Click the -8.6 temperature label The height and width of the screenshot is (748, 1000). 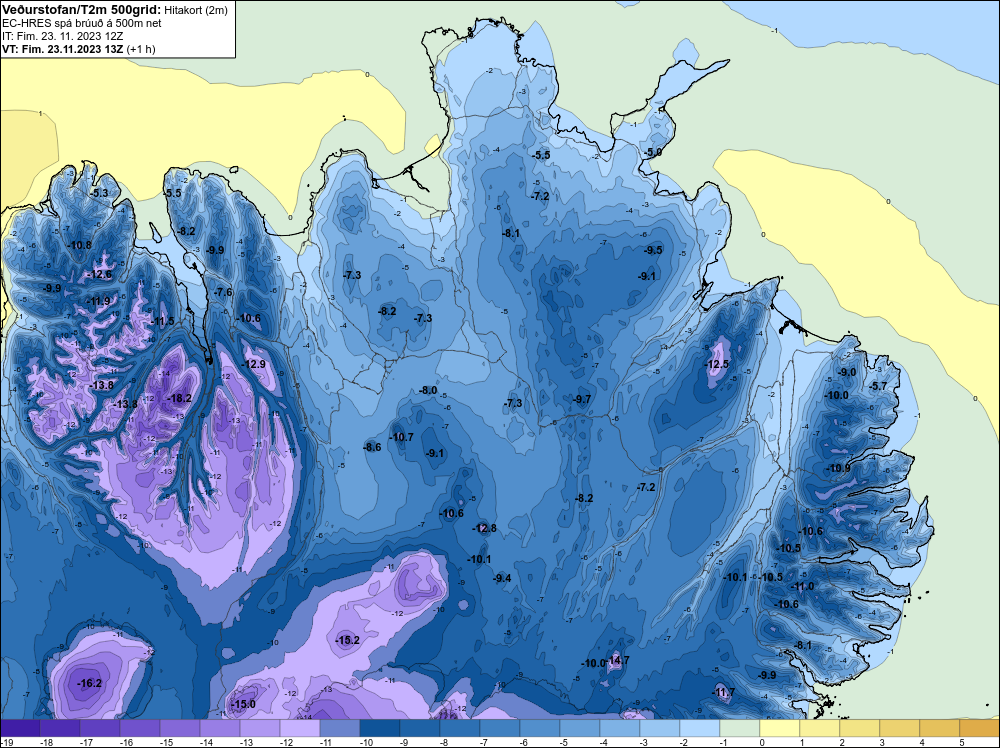[372, 447]
